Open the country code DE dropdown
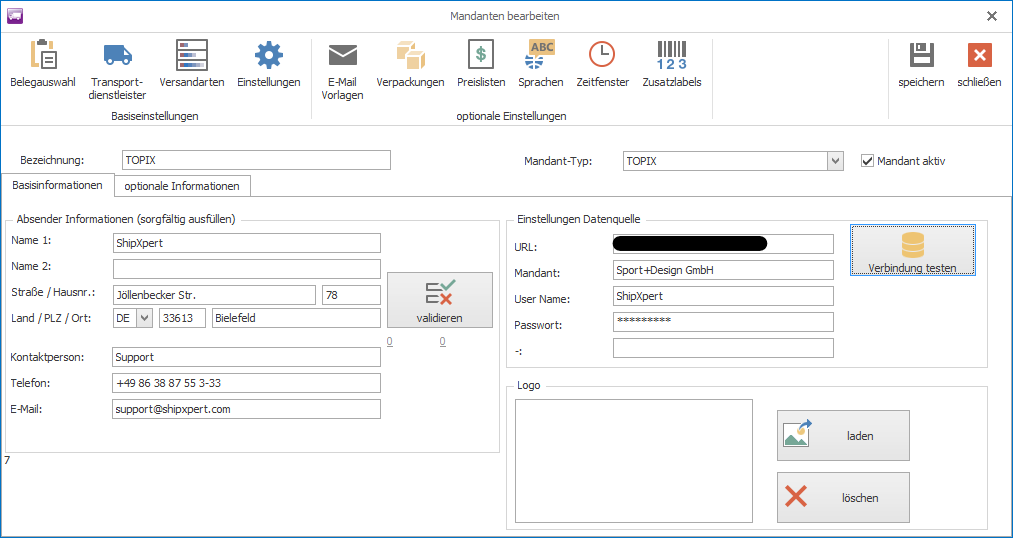Screen dimensions: 1013x538 [145, 318]
